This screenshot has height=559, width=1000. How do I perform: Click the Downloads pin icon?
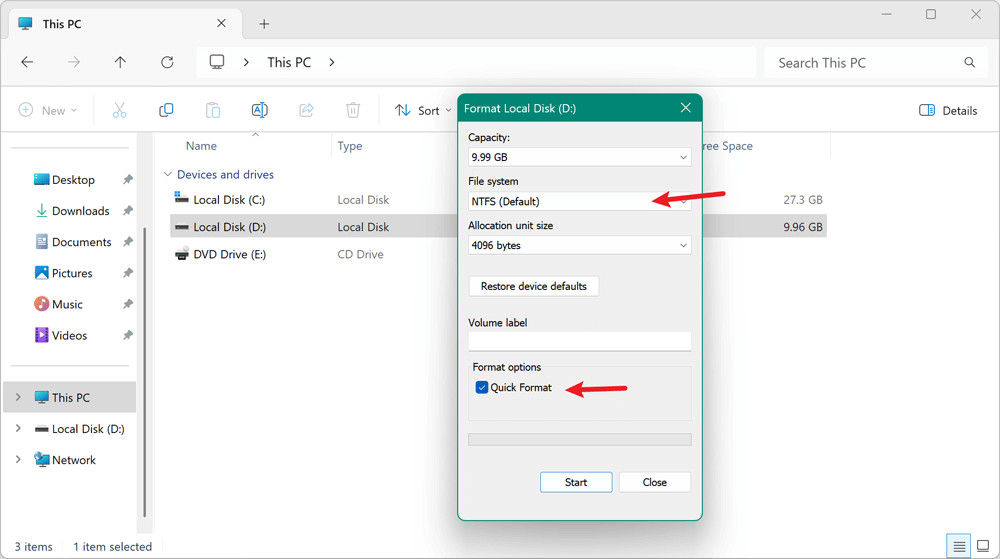tap(128, 210)
